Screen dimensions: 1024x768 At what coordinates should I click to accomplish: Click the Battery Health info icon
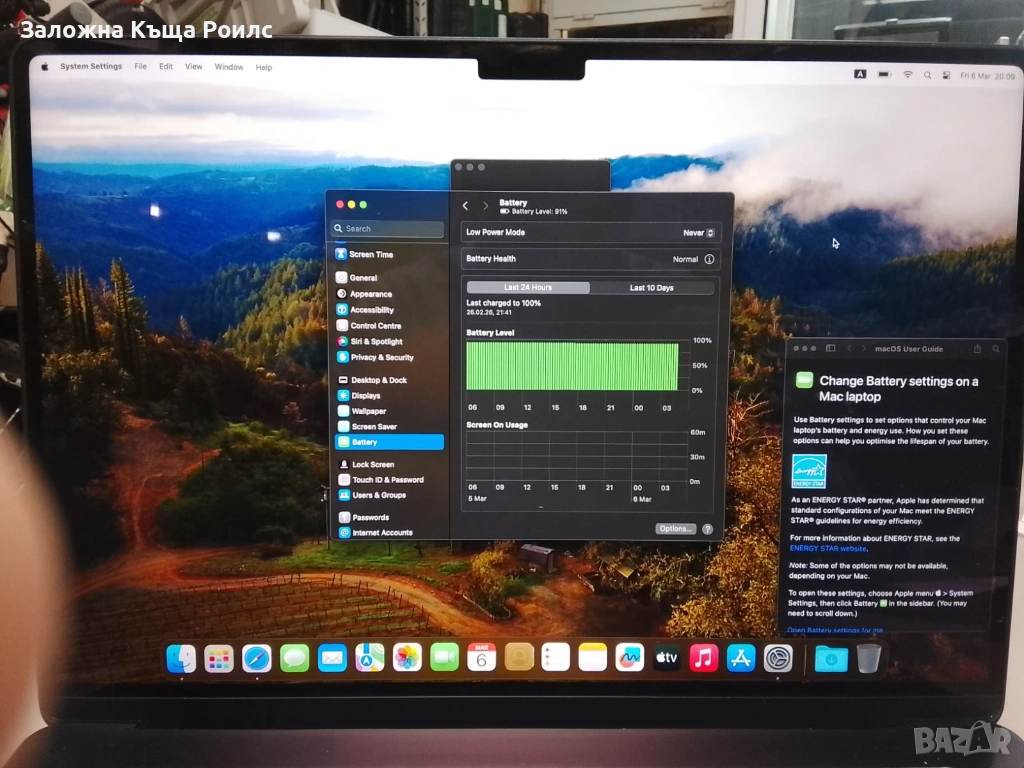click(x=709, y=259)
